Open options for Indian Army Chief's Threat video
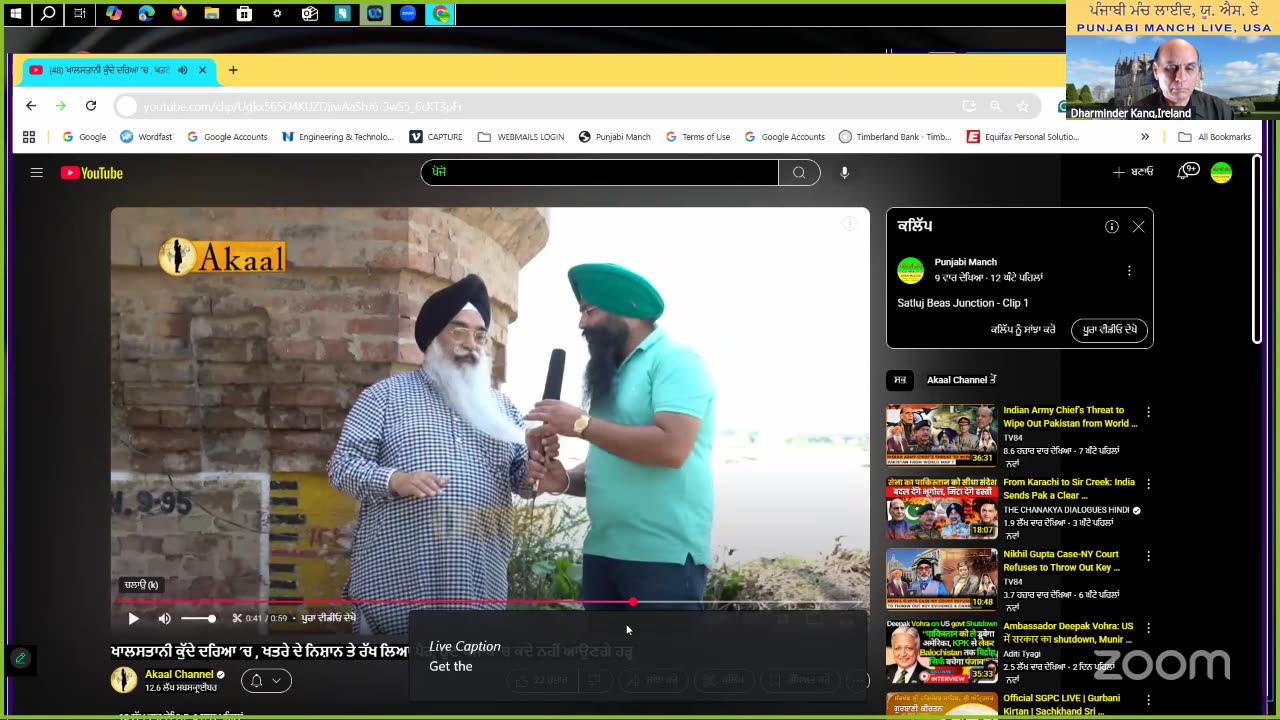The height and width of the screenshot is (720, 1280). (x=1148, y=412)
